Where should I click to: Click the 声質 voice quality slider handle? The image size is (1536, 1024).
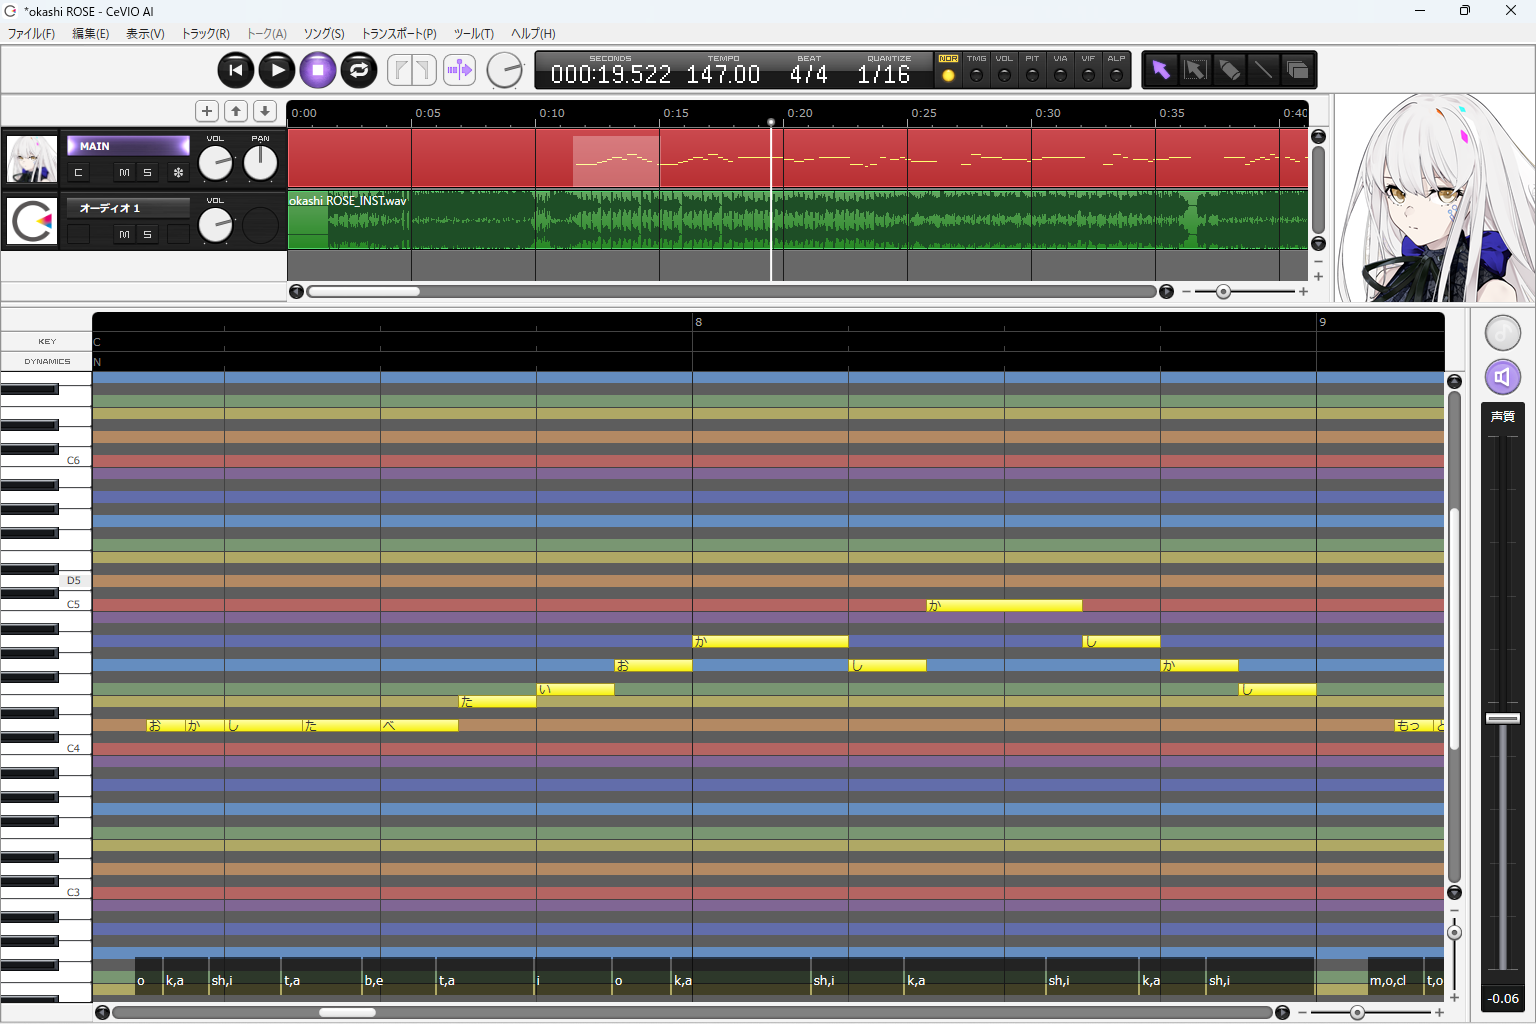coord(1502,718)
